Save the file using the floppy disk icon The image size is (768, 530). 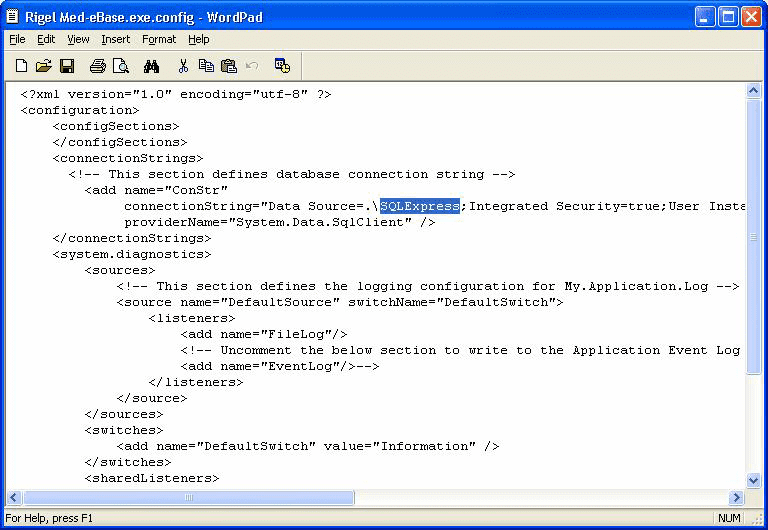click(x=67, y=66)
